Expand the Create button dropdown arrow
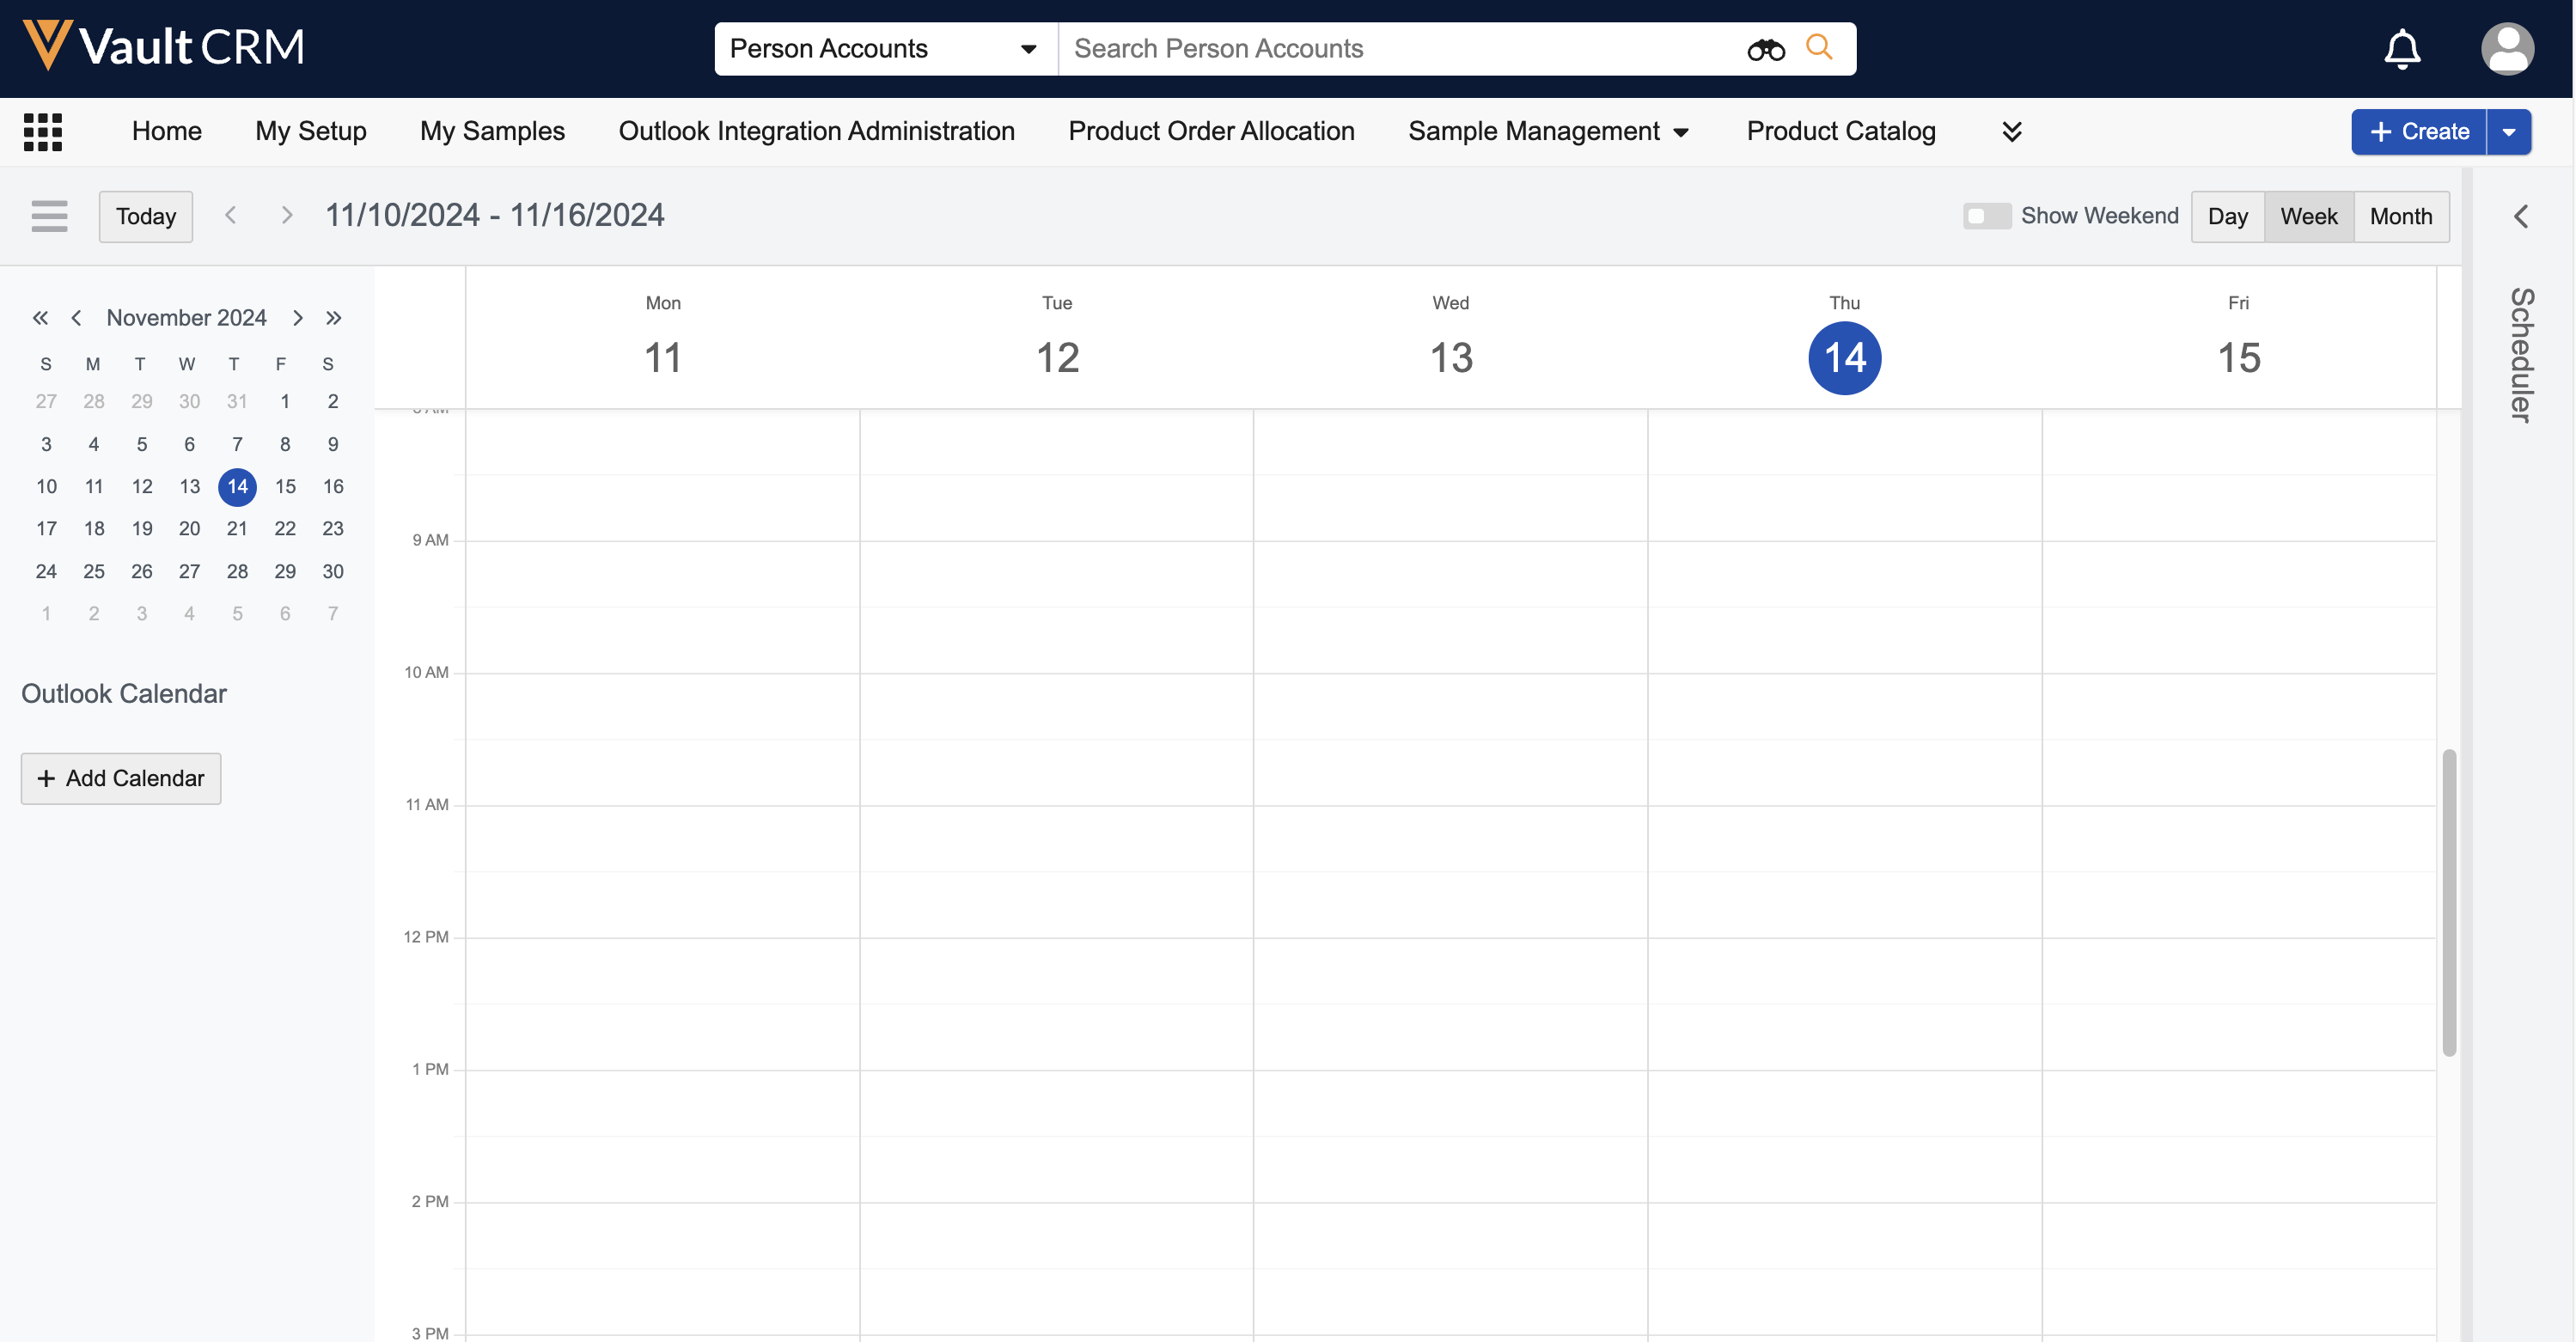 pos(2508,131)
